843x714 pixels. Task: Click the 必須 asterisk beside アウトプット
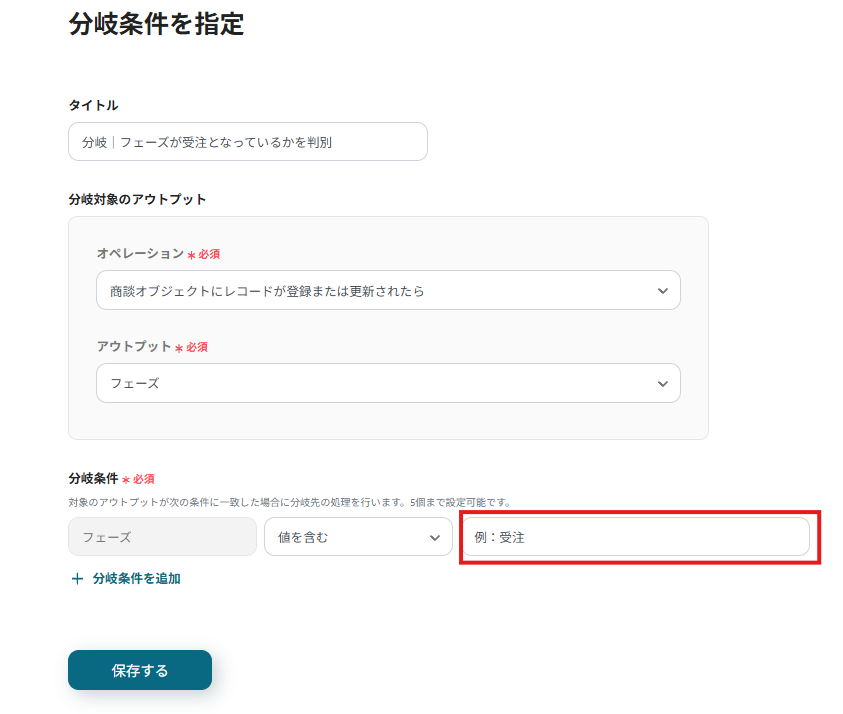pyautogui.click(x=179, y=346)
